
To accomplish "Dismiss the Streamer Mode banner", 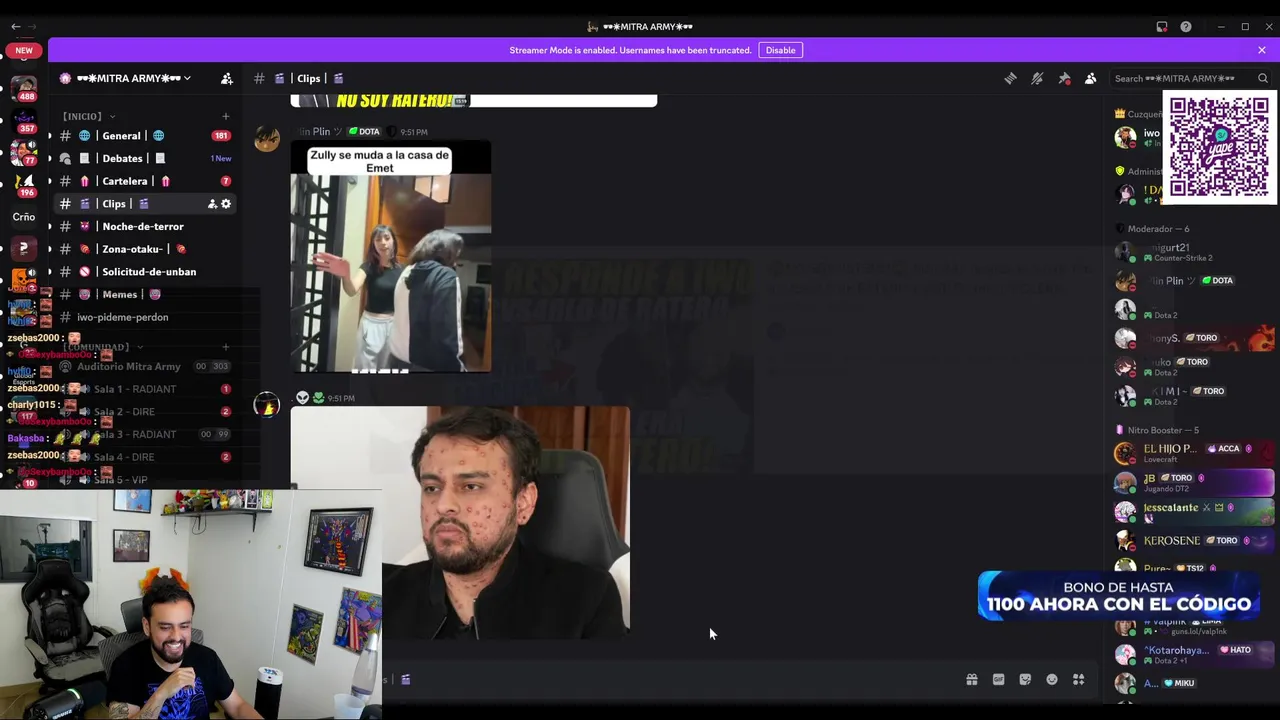I will click(1262, 50).
